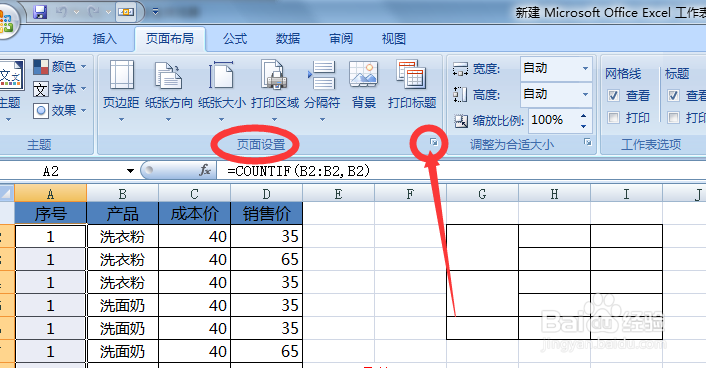Viewport: 706px width, 368px height.
Task: Decrease 缩放比例 with the down stepper
Action: click(x=584, y=126)
